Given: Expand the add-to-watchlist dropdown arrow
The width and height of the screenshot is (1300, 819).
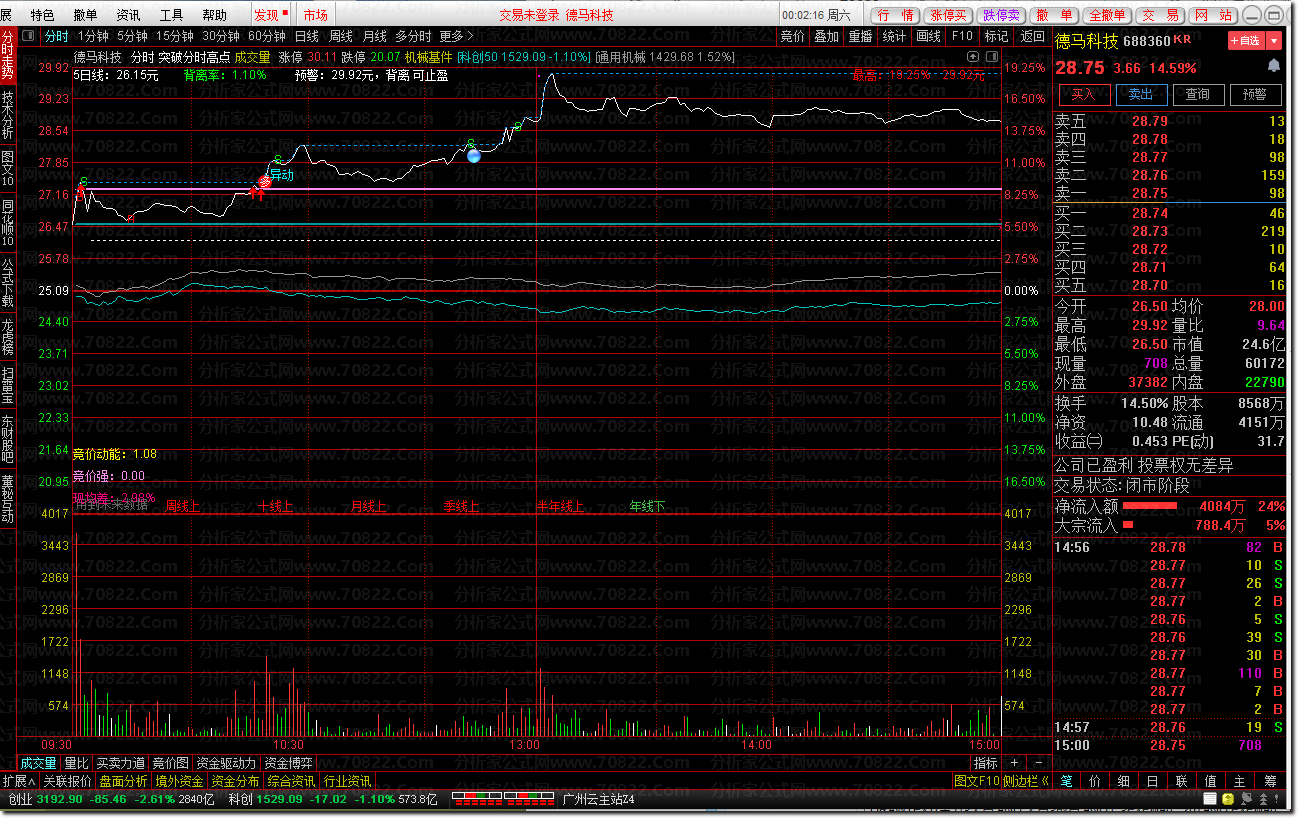Looking at the screenshot, I should click(1273, 41).
